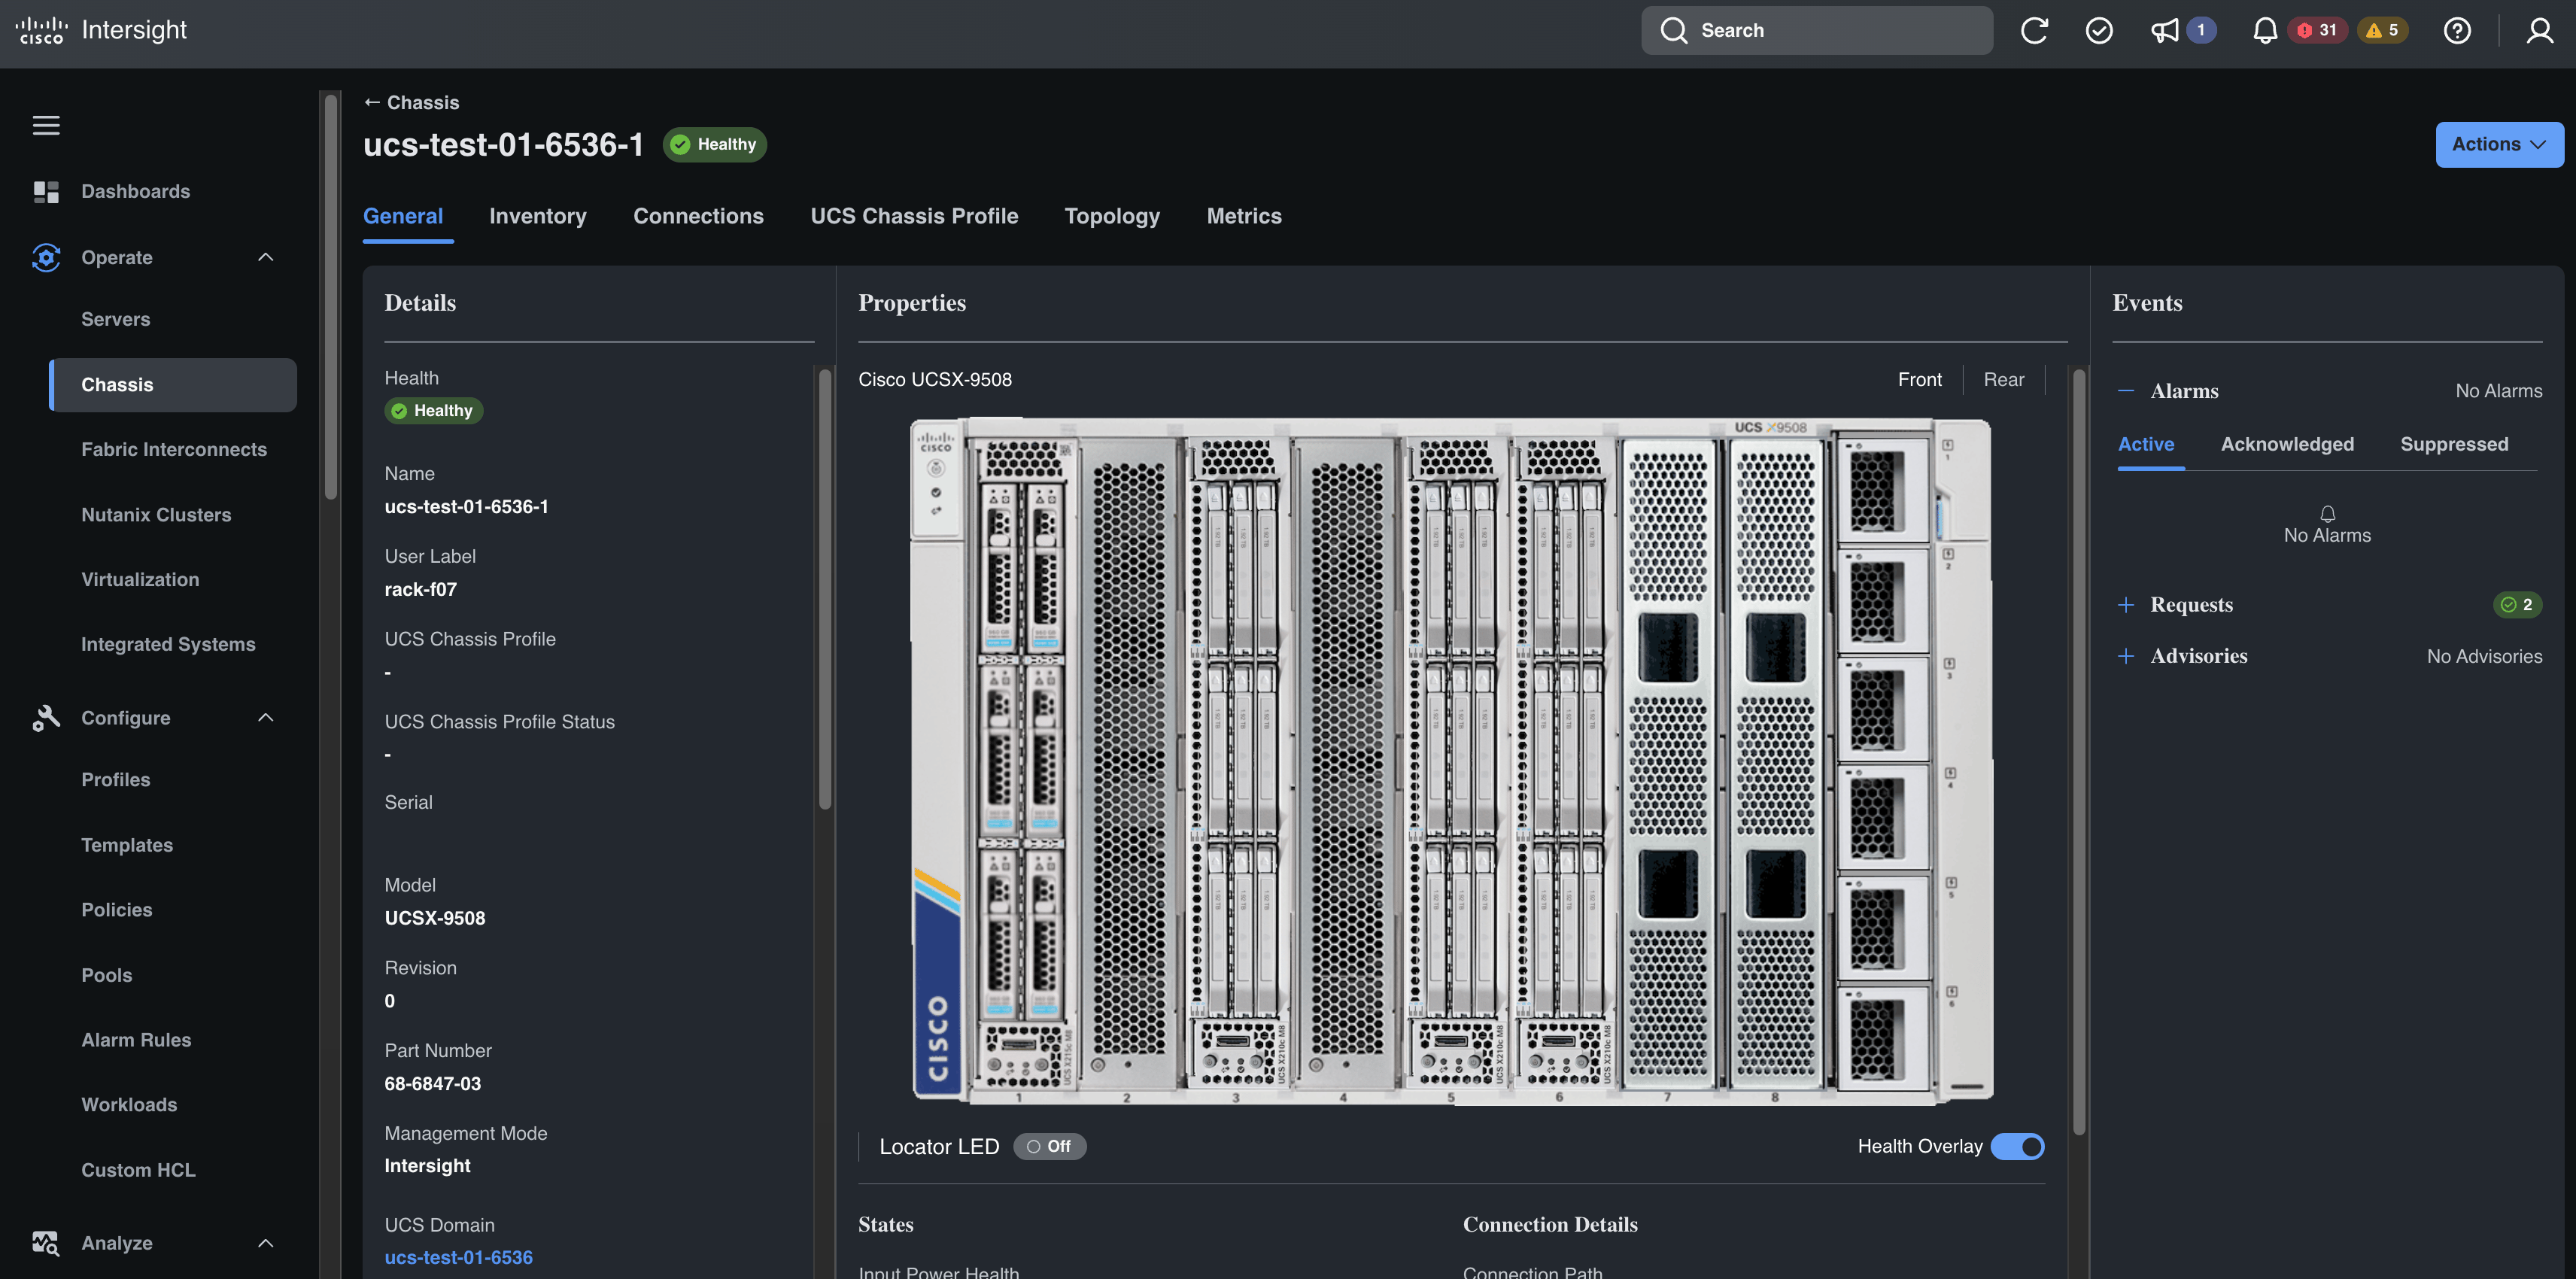Click into the Search field
Screen dimensions: 2576x1279
(1816, 30)
